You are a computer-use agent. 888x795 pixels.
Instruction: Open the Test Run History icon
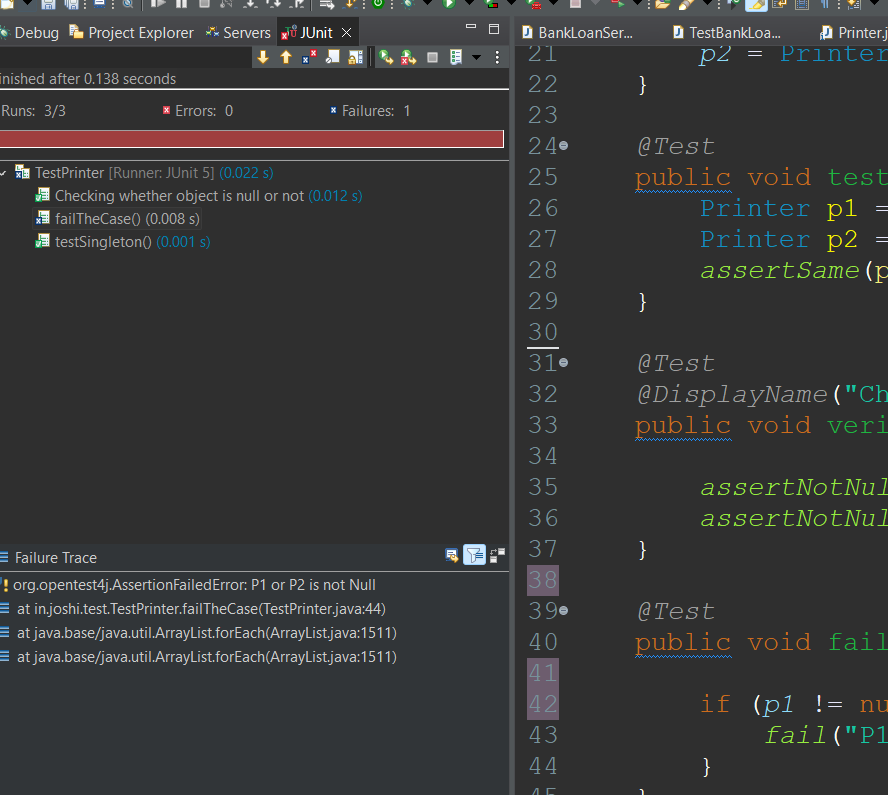456,57
